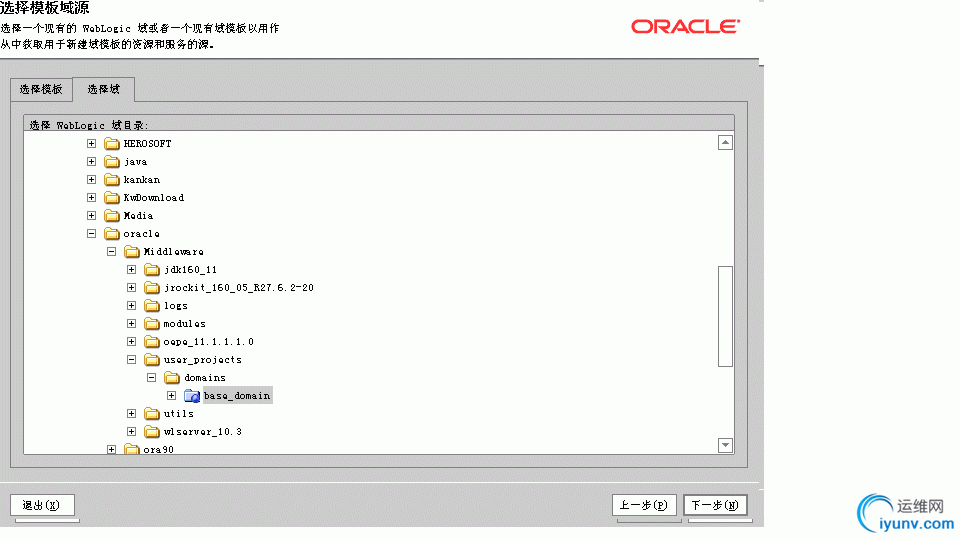Select the jrockit_160_05_R27.6.2-20 label
The image size is (960, 540).
239,288
